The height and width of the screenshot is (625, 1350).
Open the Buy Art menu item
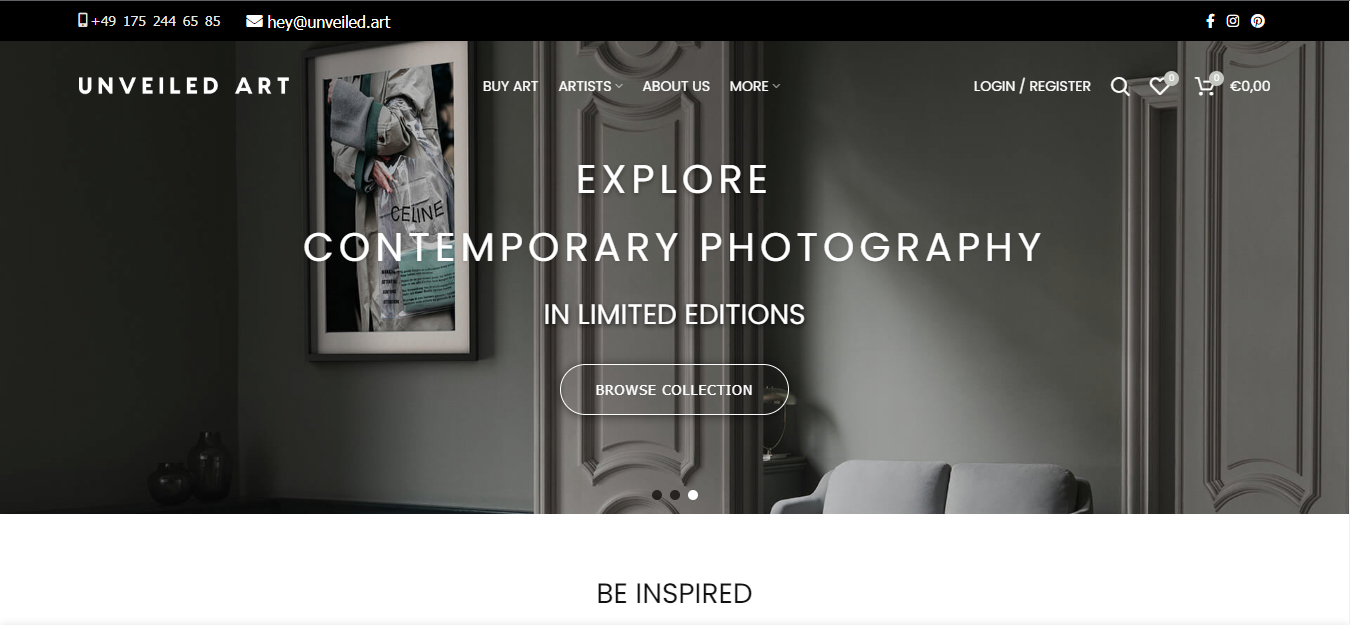[510, 86]
